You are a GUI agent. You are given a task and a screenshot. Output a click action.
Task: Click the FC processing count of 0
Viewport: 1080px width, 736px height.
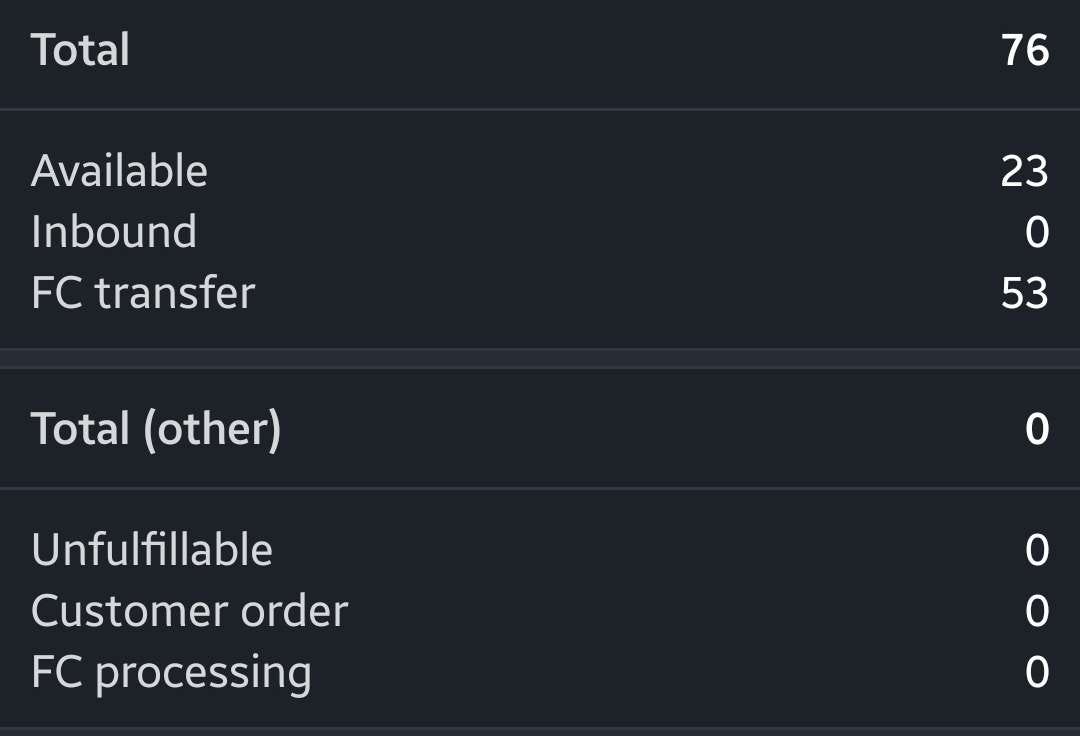(x=1036, y=672)
